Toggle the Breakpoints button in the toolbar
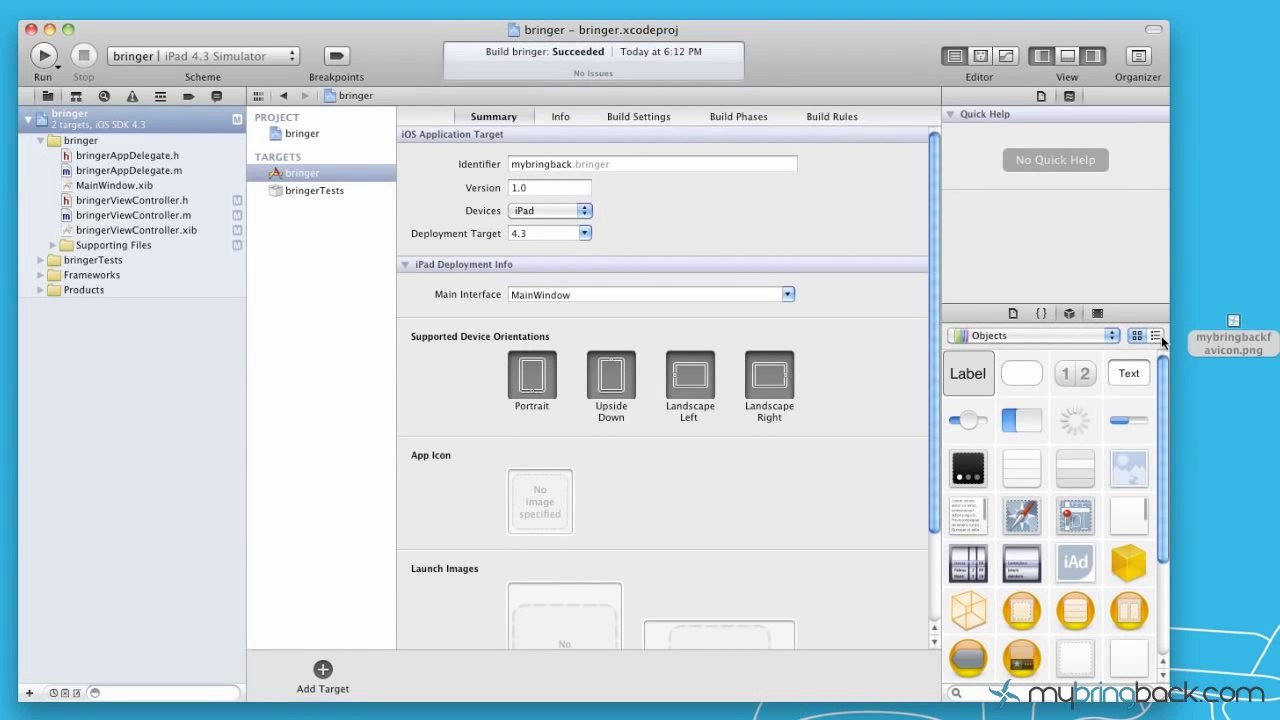The image size is (1280, 720). 336,56
